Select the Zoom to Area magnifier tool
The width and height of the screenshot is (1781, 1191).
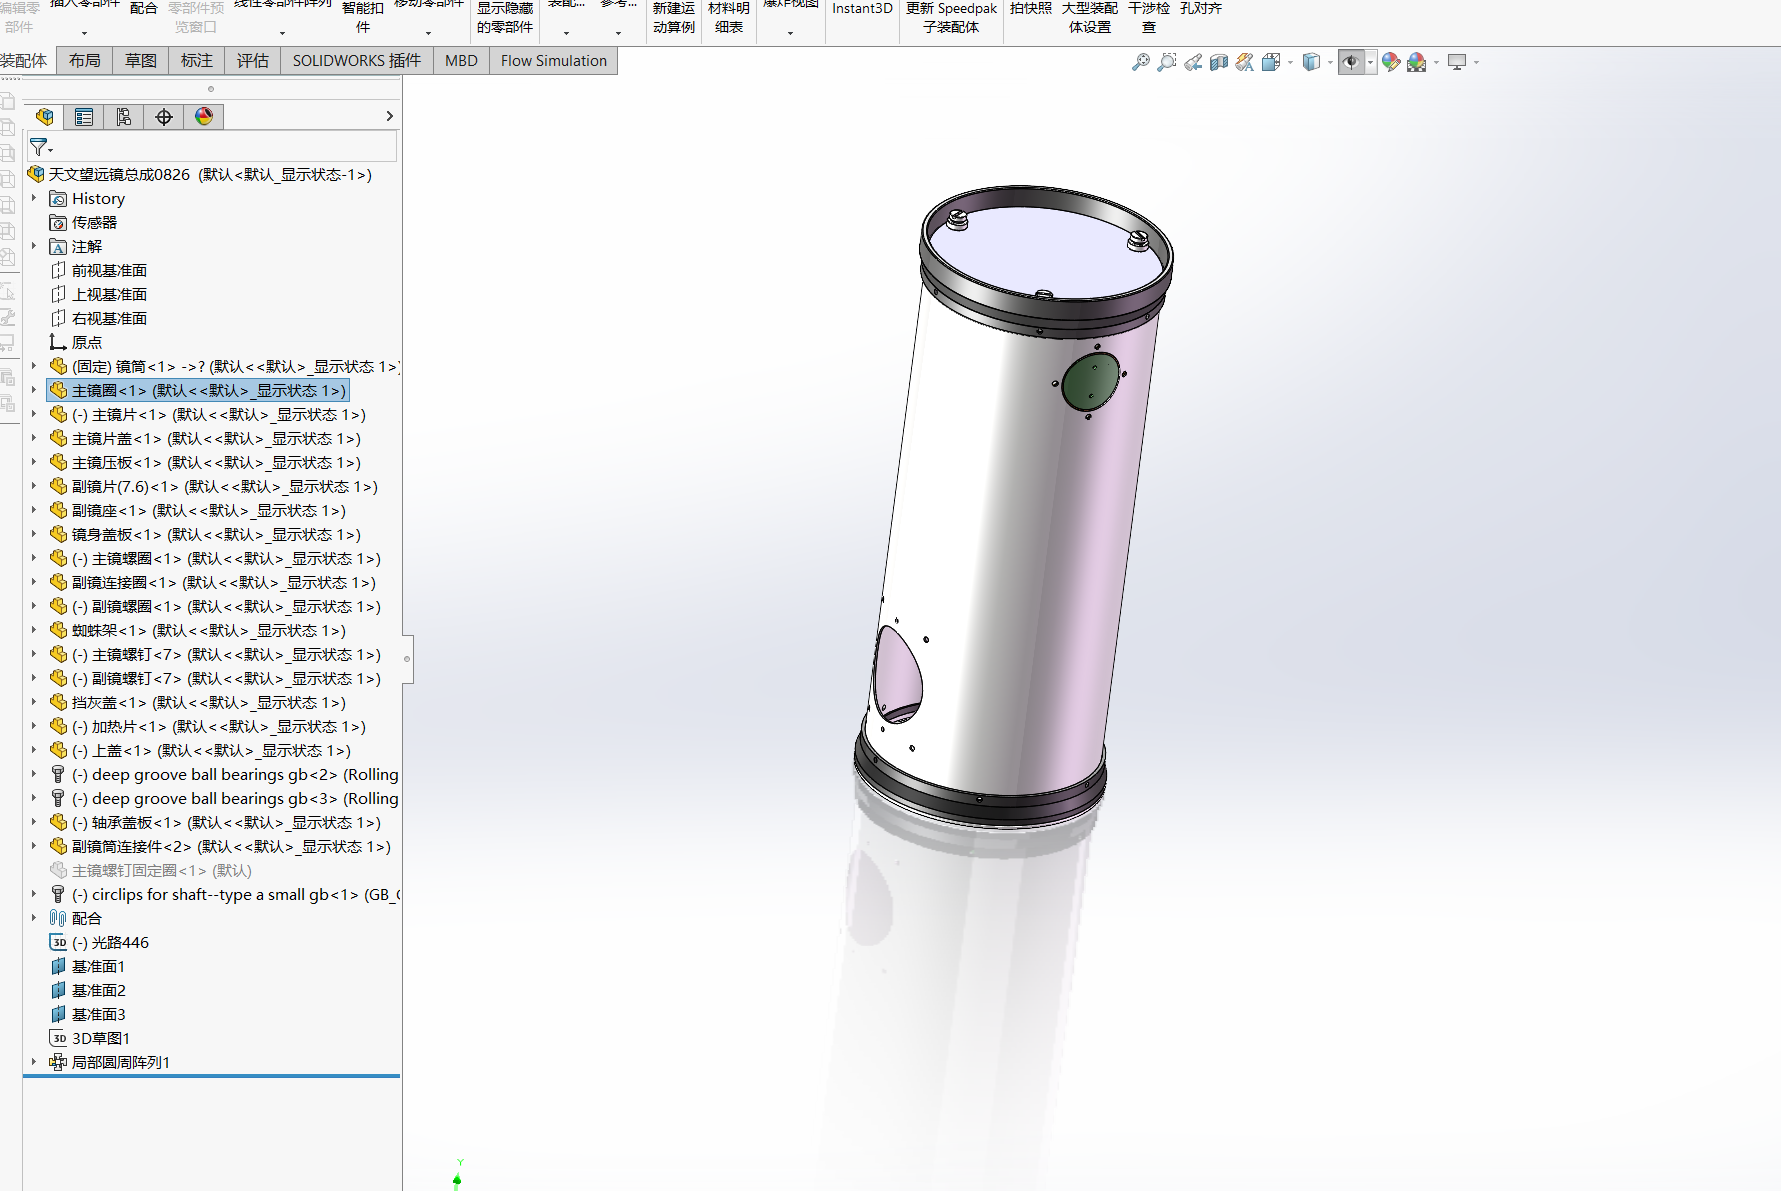[1166, 62]
